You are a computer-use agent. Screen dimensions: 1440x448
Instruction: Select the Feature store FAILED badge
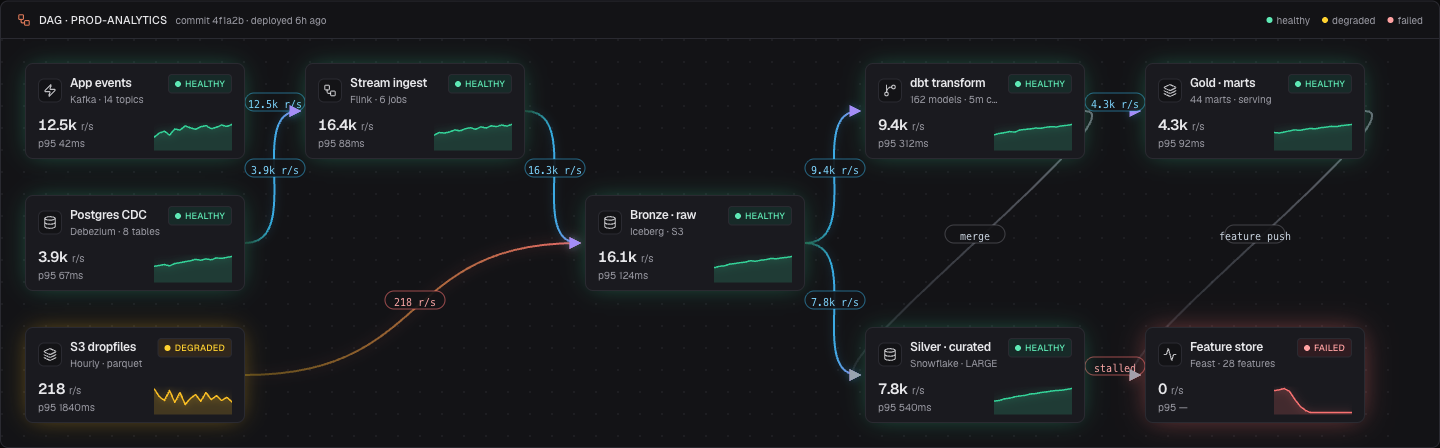point(1324,347)
